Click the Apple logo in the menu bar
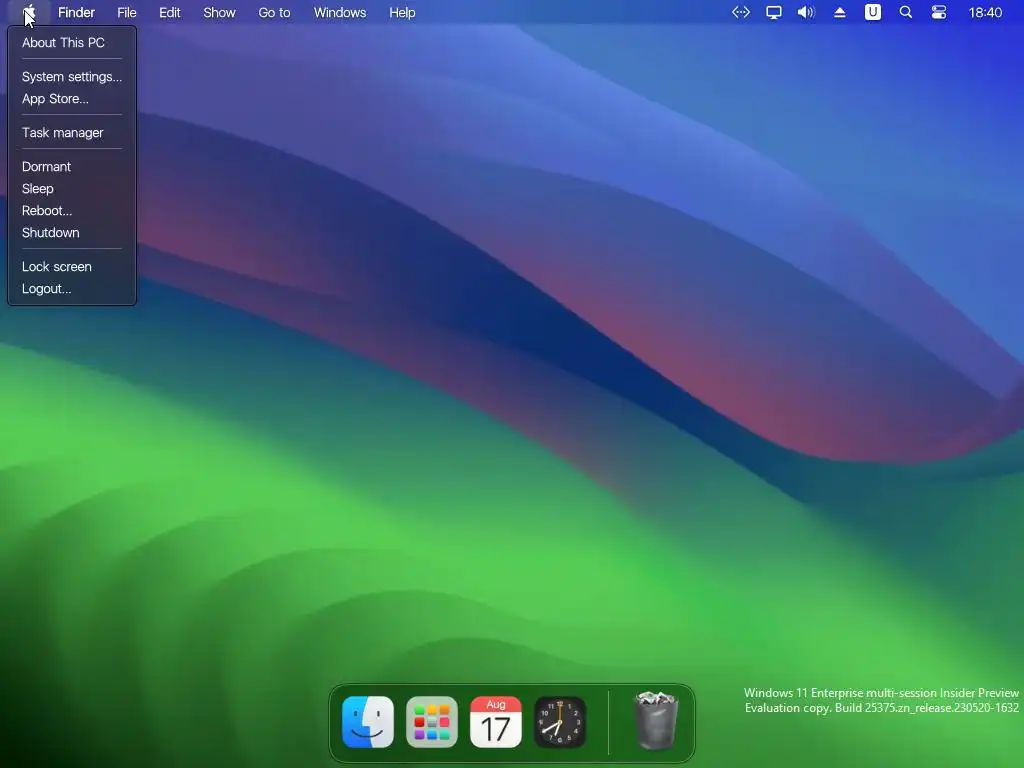The width and height of the screenshot is (1024, 768). point(29,12)
